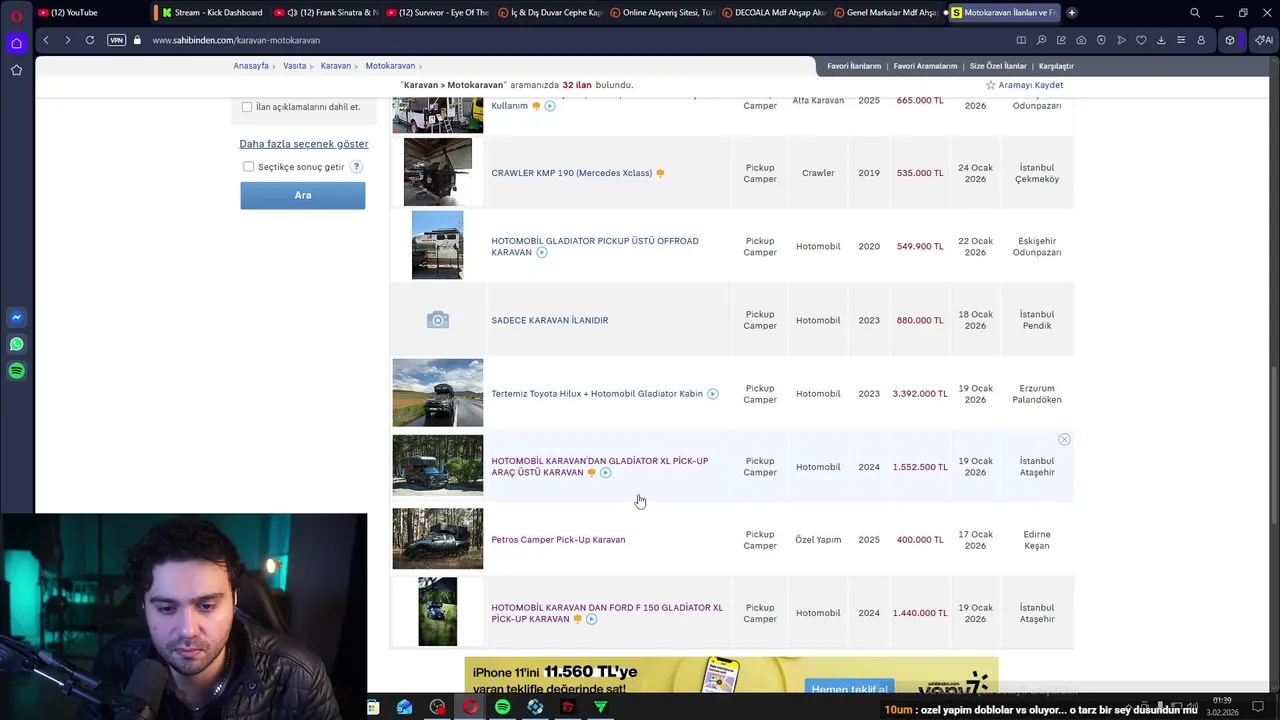Play video icon on Tertemiz Toyota Hilux listing
This screenshot has width=1280, height=720.
[713, 394]
